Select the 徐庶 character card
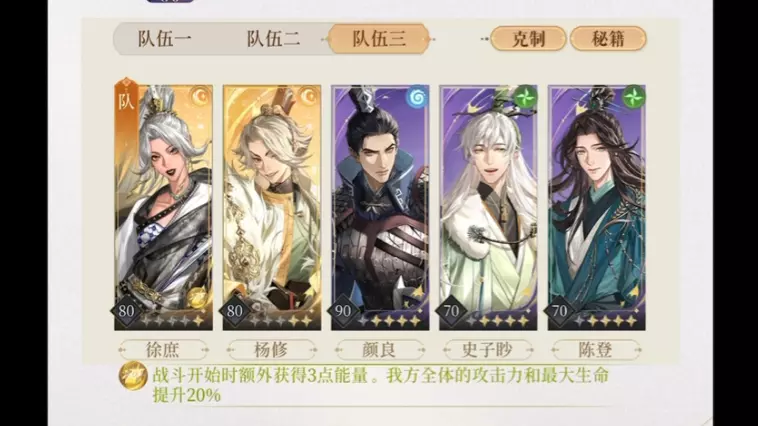 coord(163,208)
